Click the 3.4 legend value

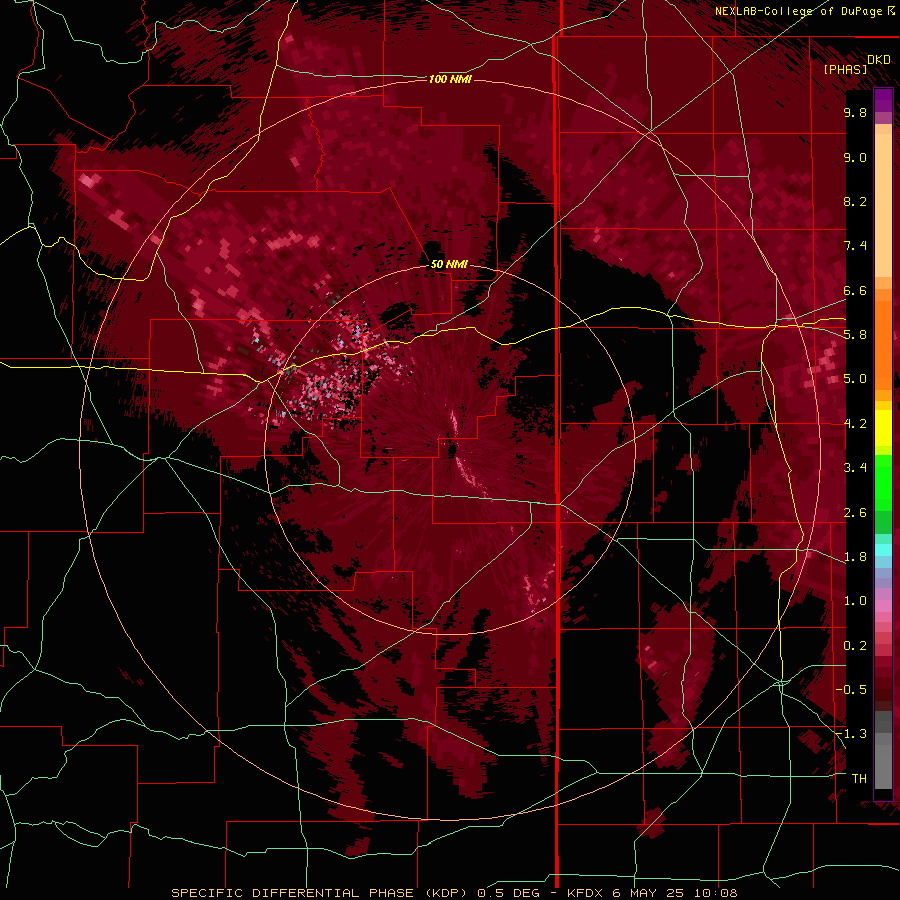tap(855, 468)
